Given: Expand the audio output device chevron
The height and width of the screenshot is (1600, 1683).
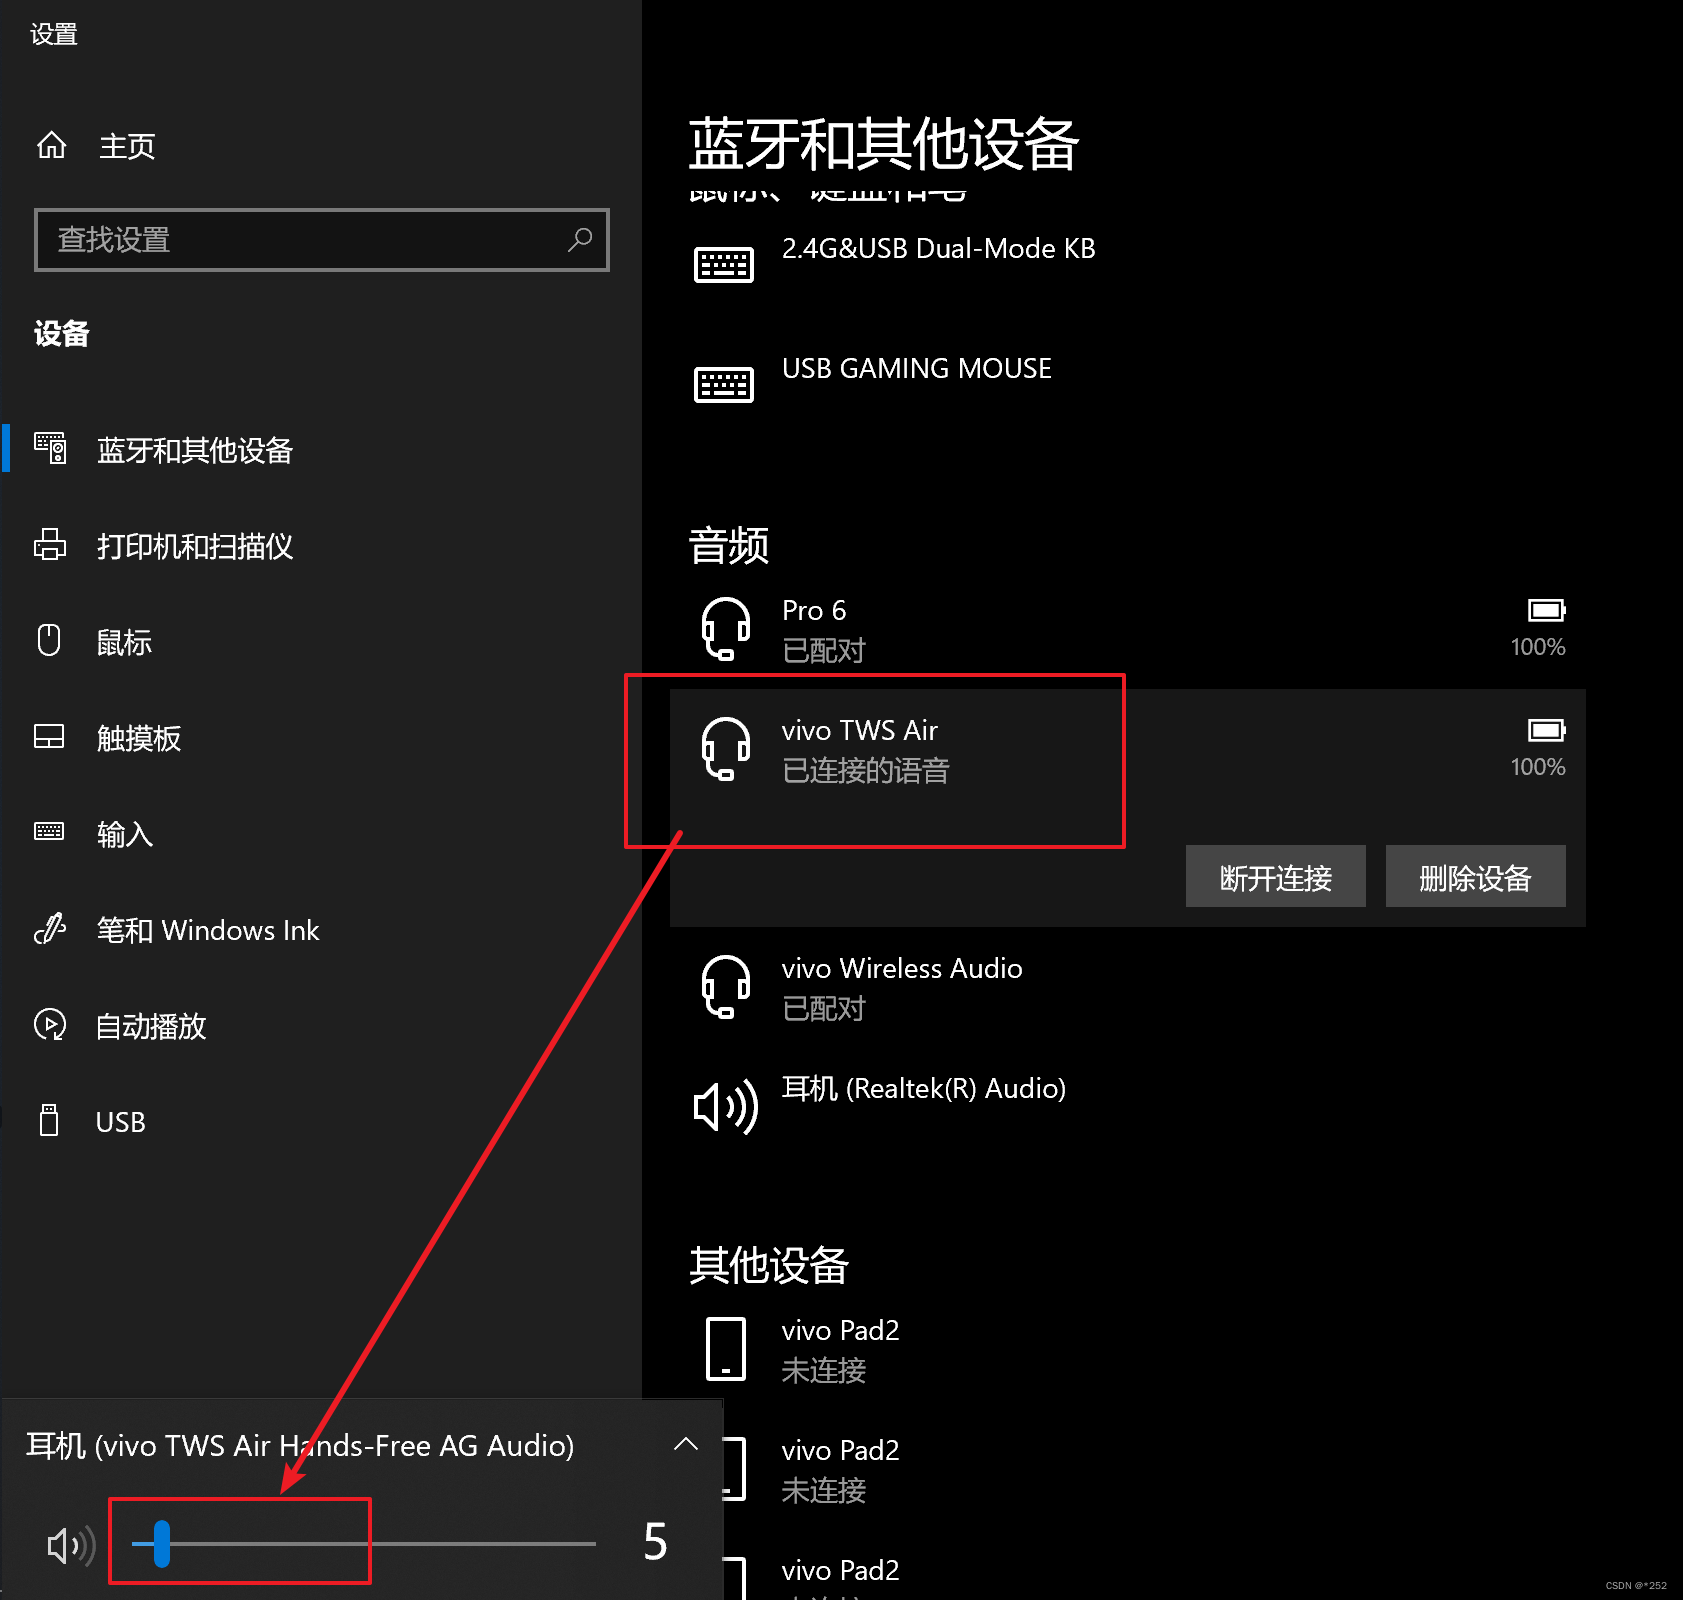Looking at the screenshot, I should 686,1443.
